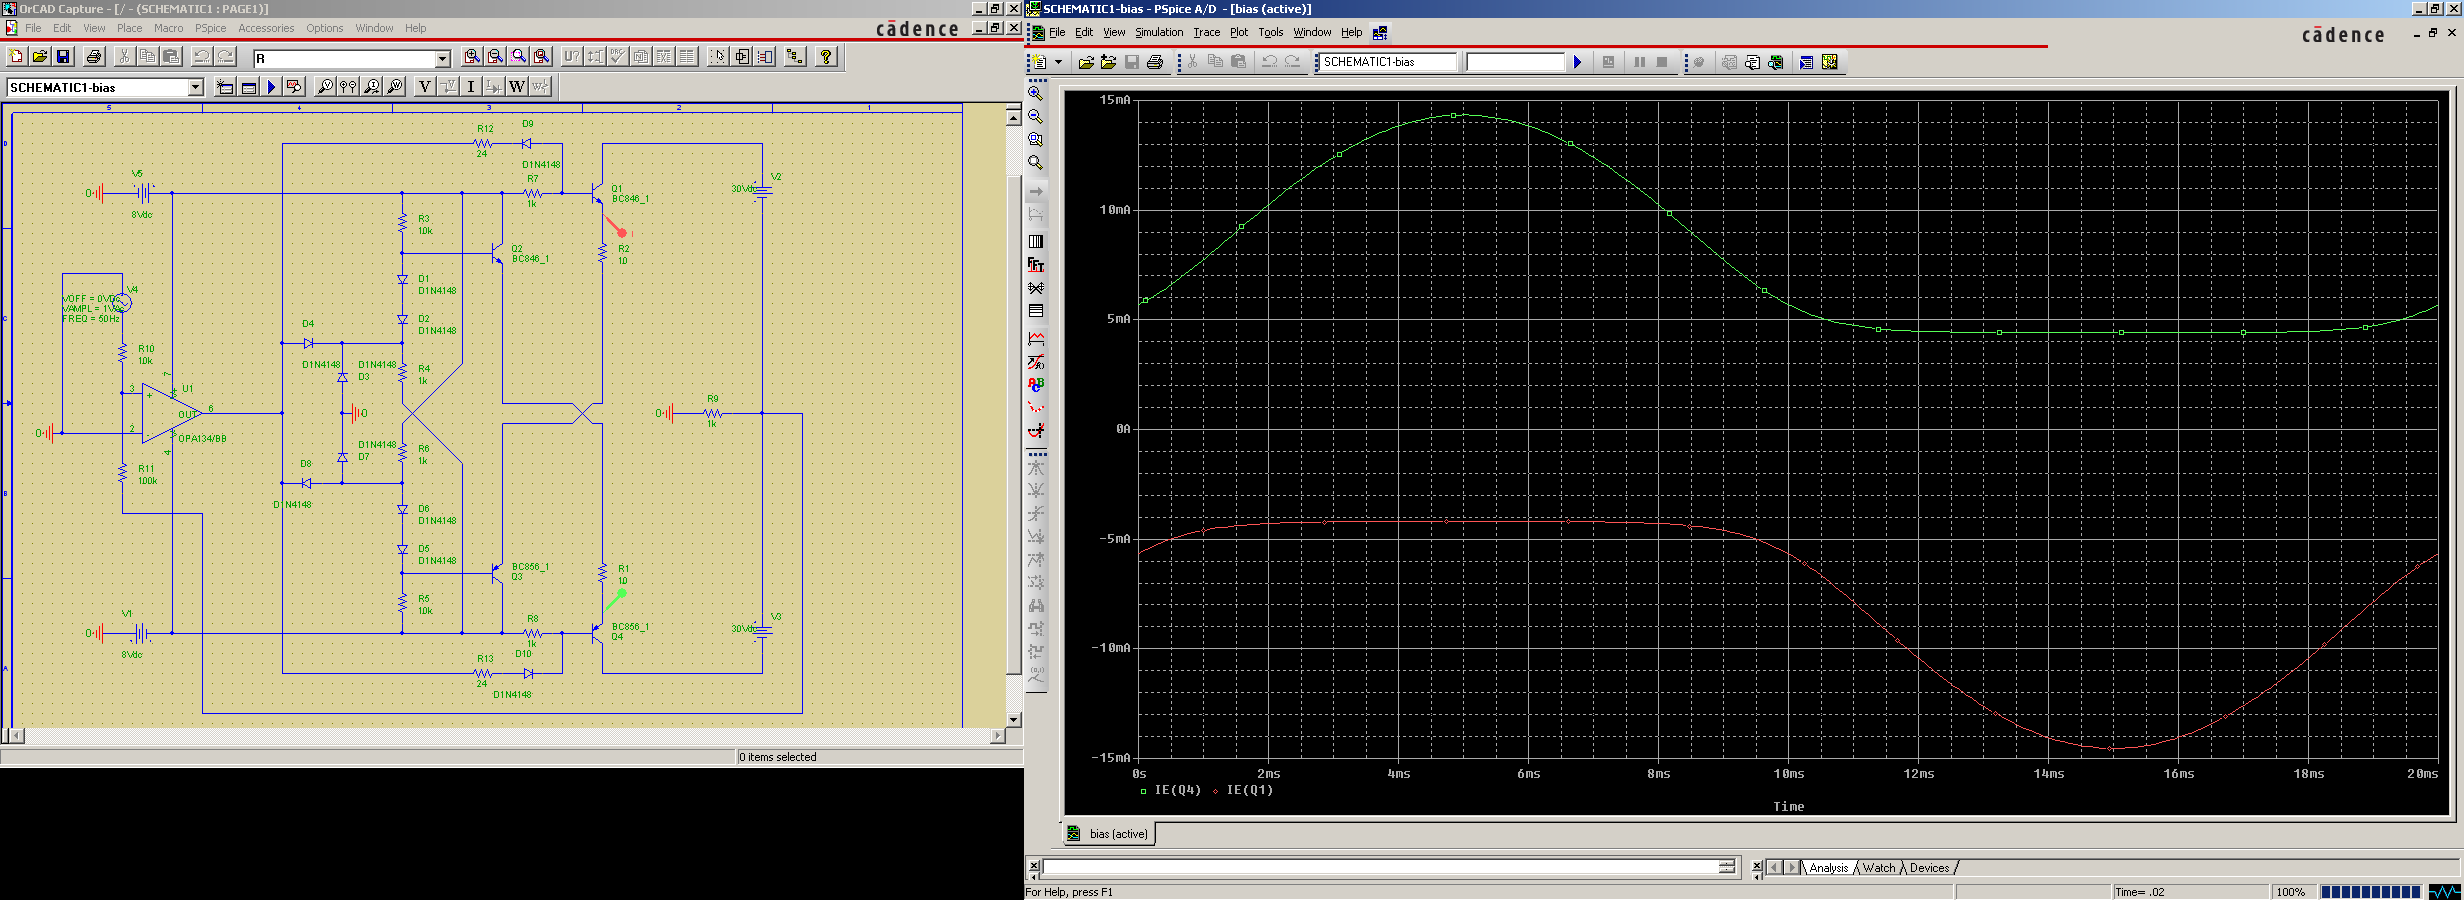
Task: Zoom in on the schematic page
Action: [472, 57]
